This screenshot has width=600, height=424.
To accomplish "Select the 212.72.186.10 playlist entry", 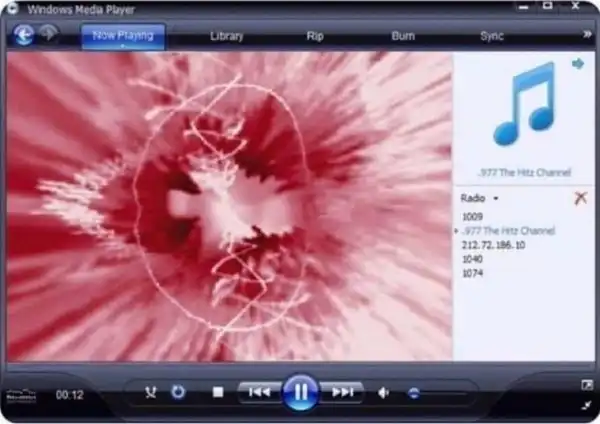I will coord(494,244).
